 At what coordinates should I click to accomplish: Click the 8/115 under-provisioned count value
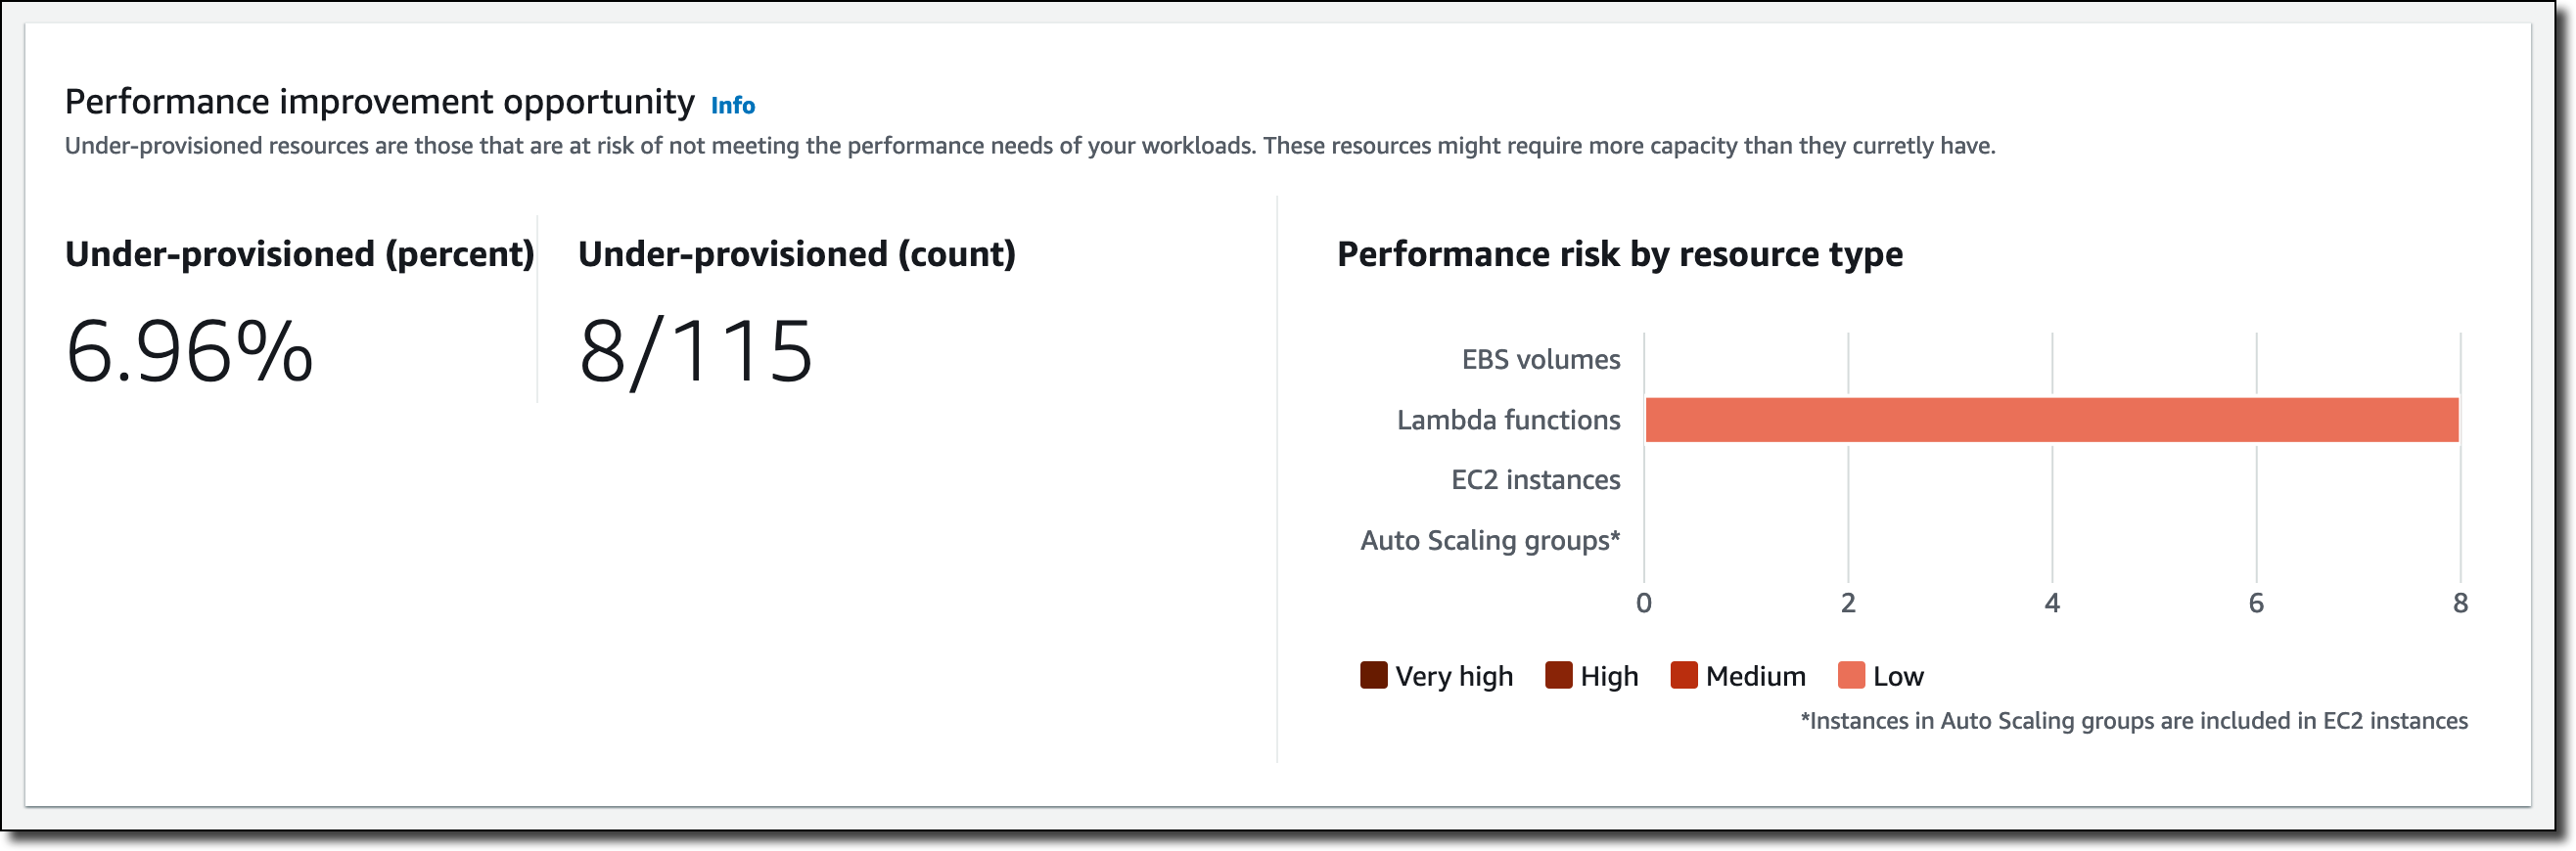696,351
